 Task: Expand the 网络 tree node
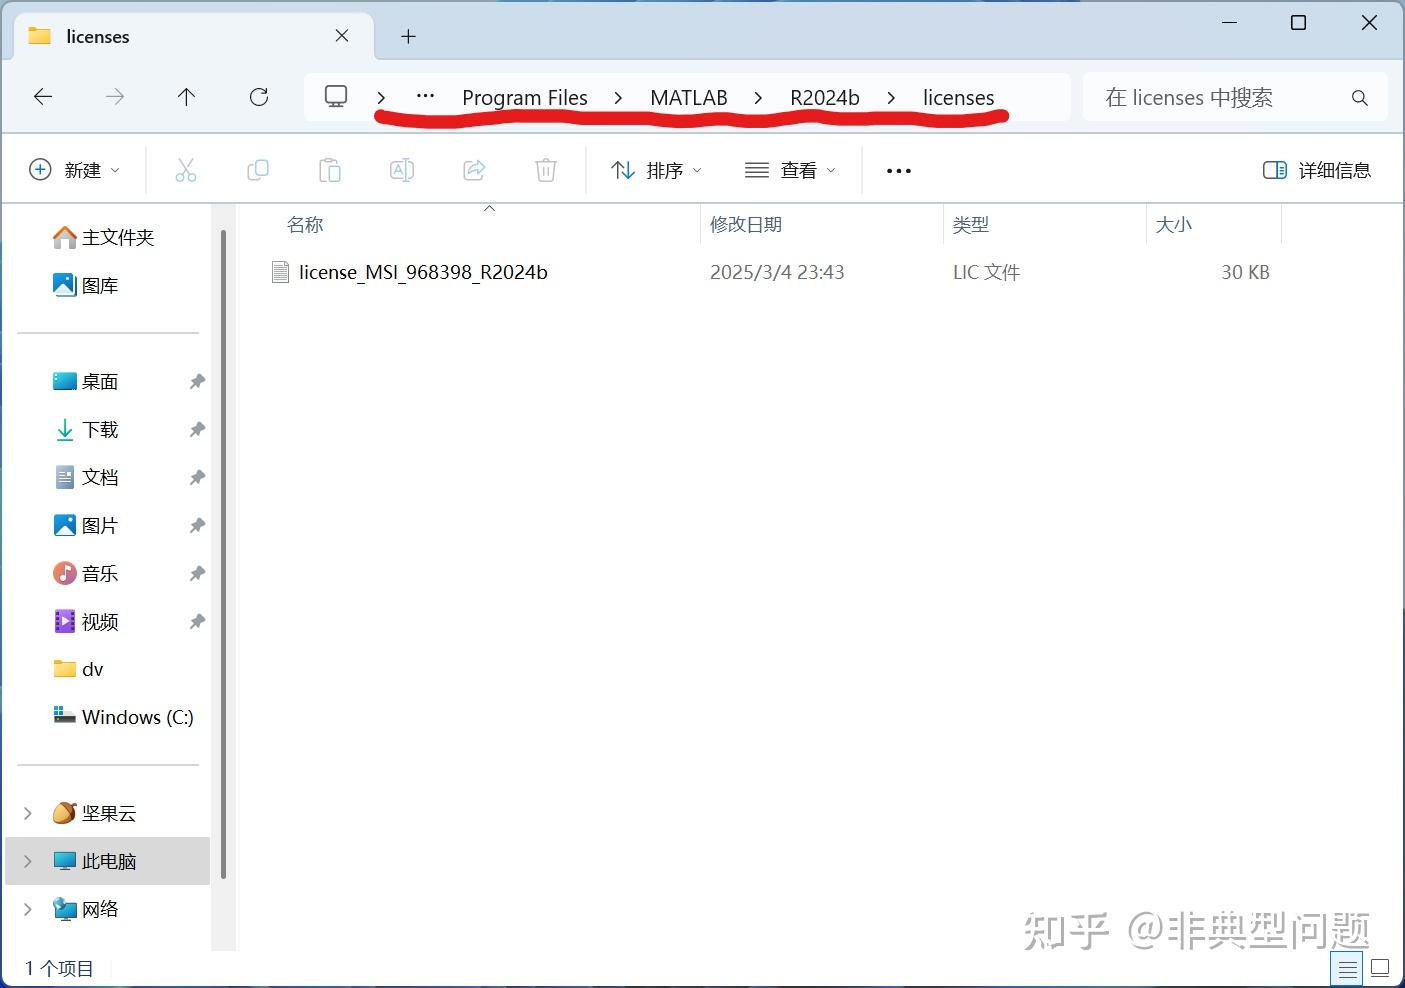point(28,909)
